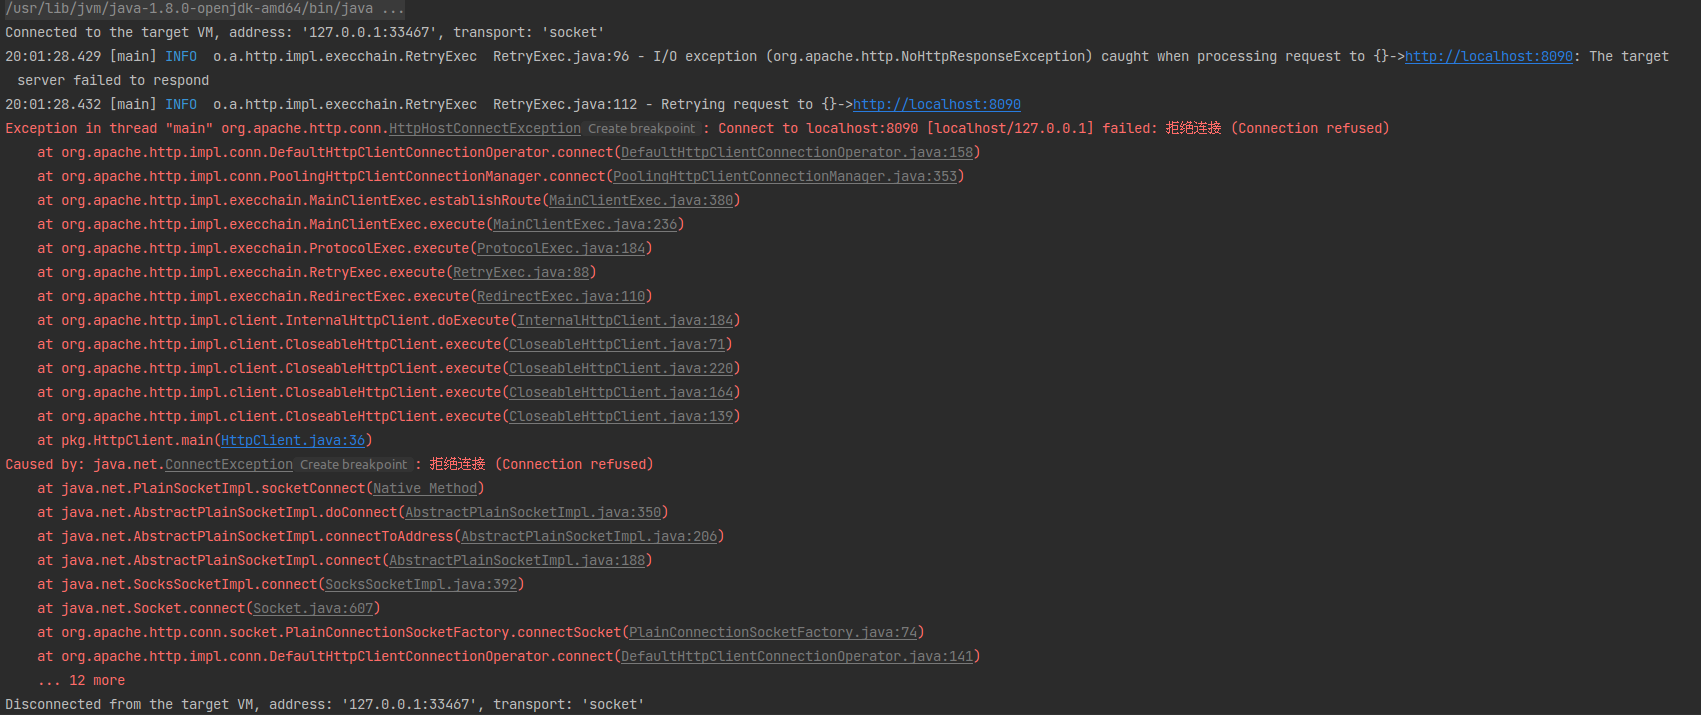1701x715 pixels.
Task: Go to AbstractPlainSocketImpl.java:188
Action: click(x=517, y=560)
